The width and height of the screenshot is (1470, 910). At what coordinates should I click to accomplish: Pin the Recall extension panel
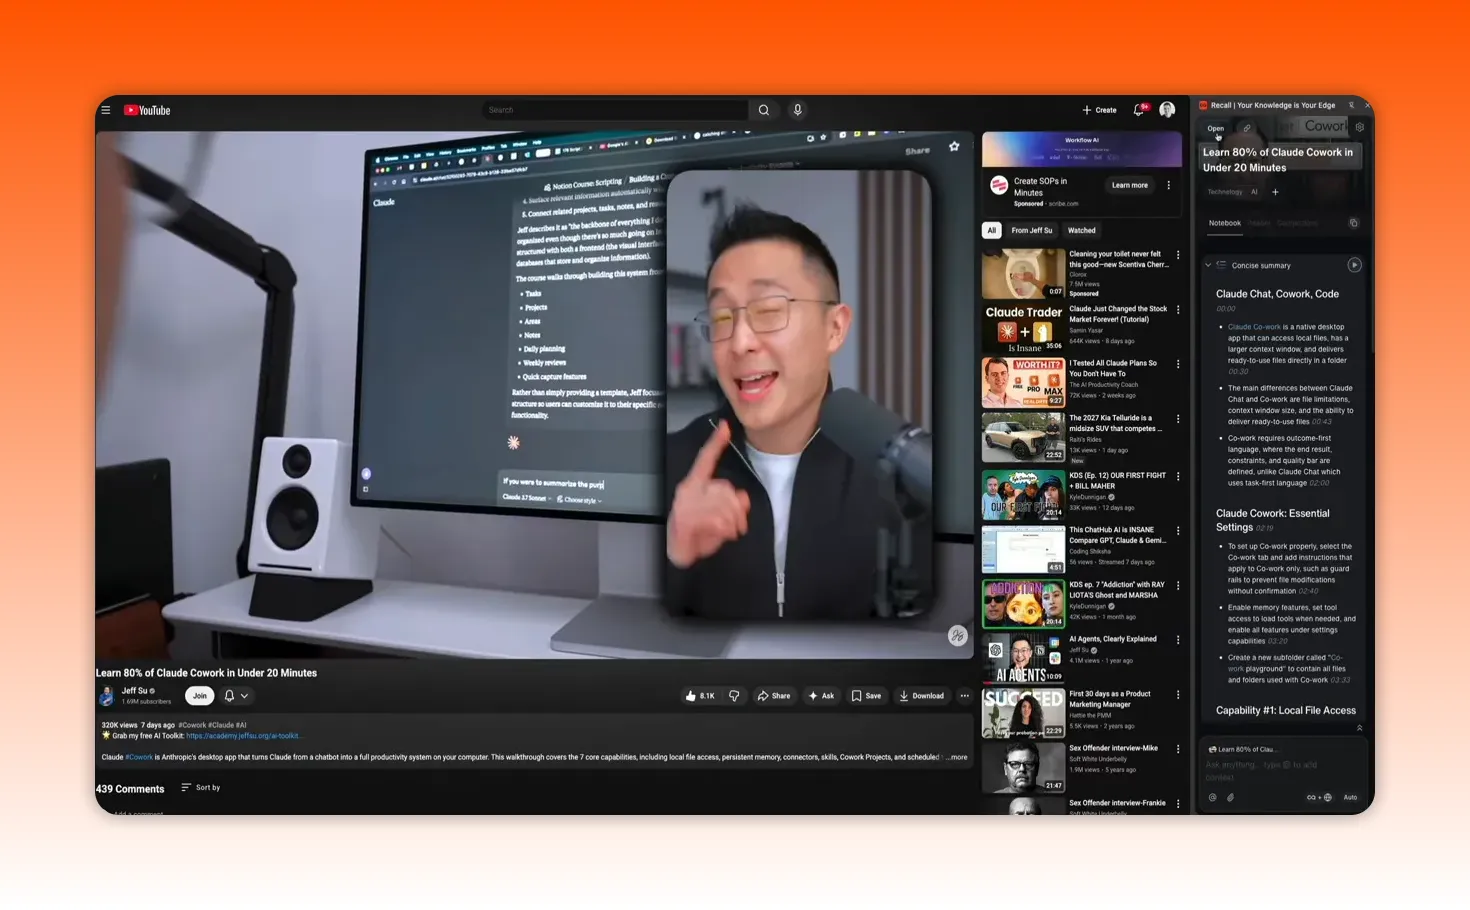(x=1351, y=105)
